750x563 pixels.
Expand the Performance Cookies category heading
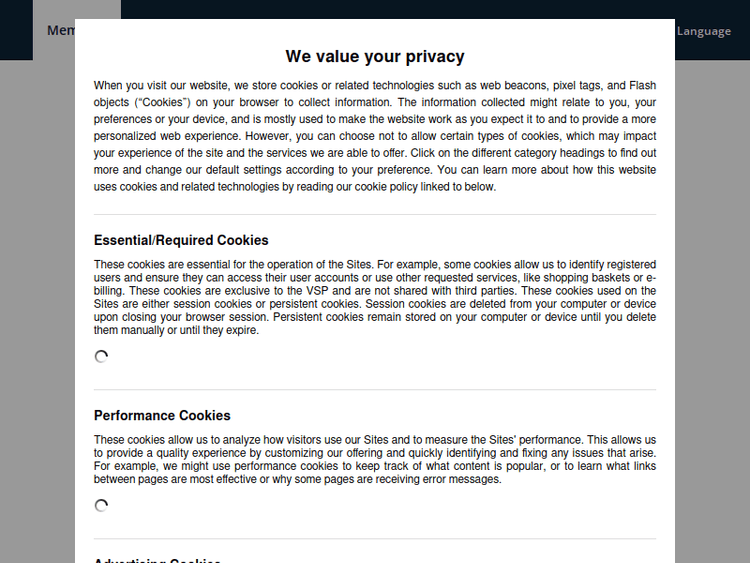(x=162, y=415)
